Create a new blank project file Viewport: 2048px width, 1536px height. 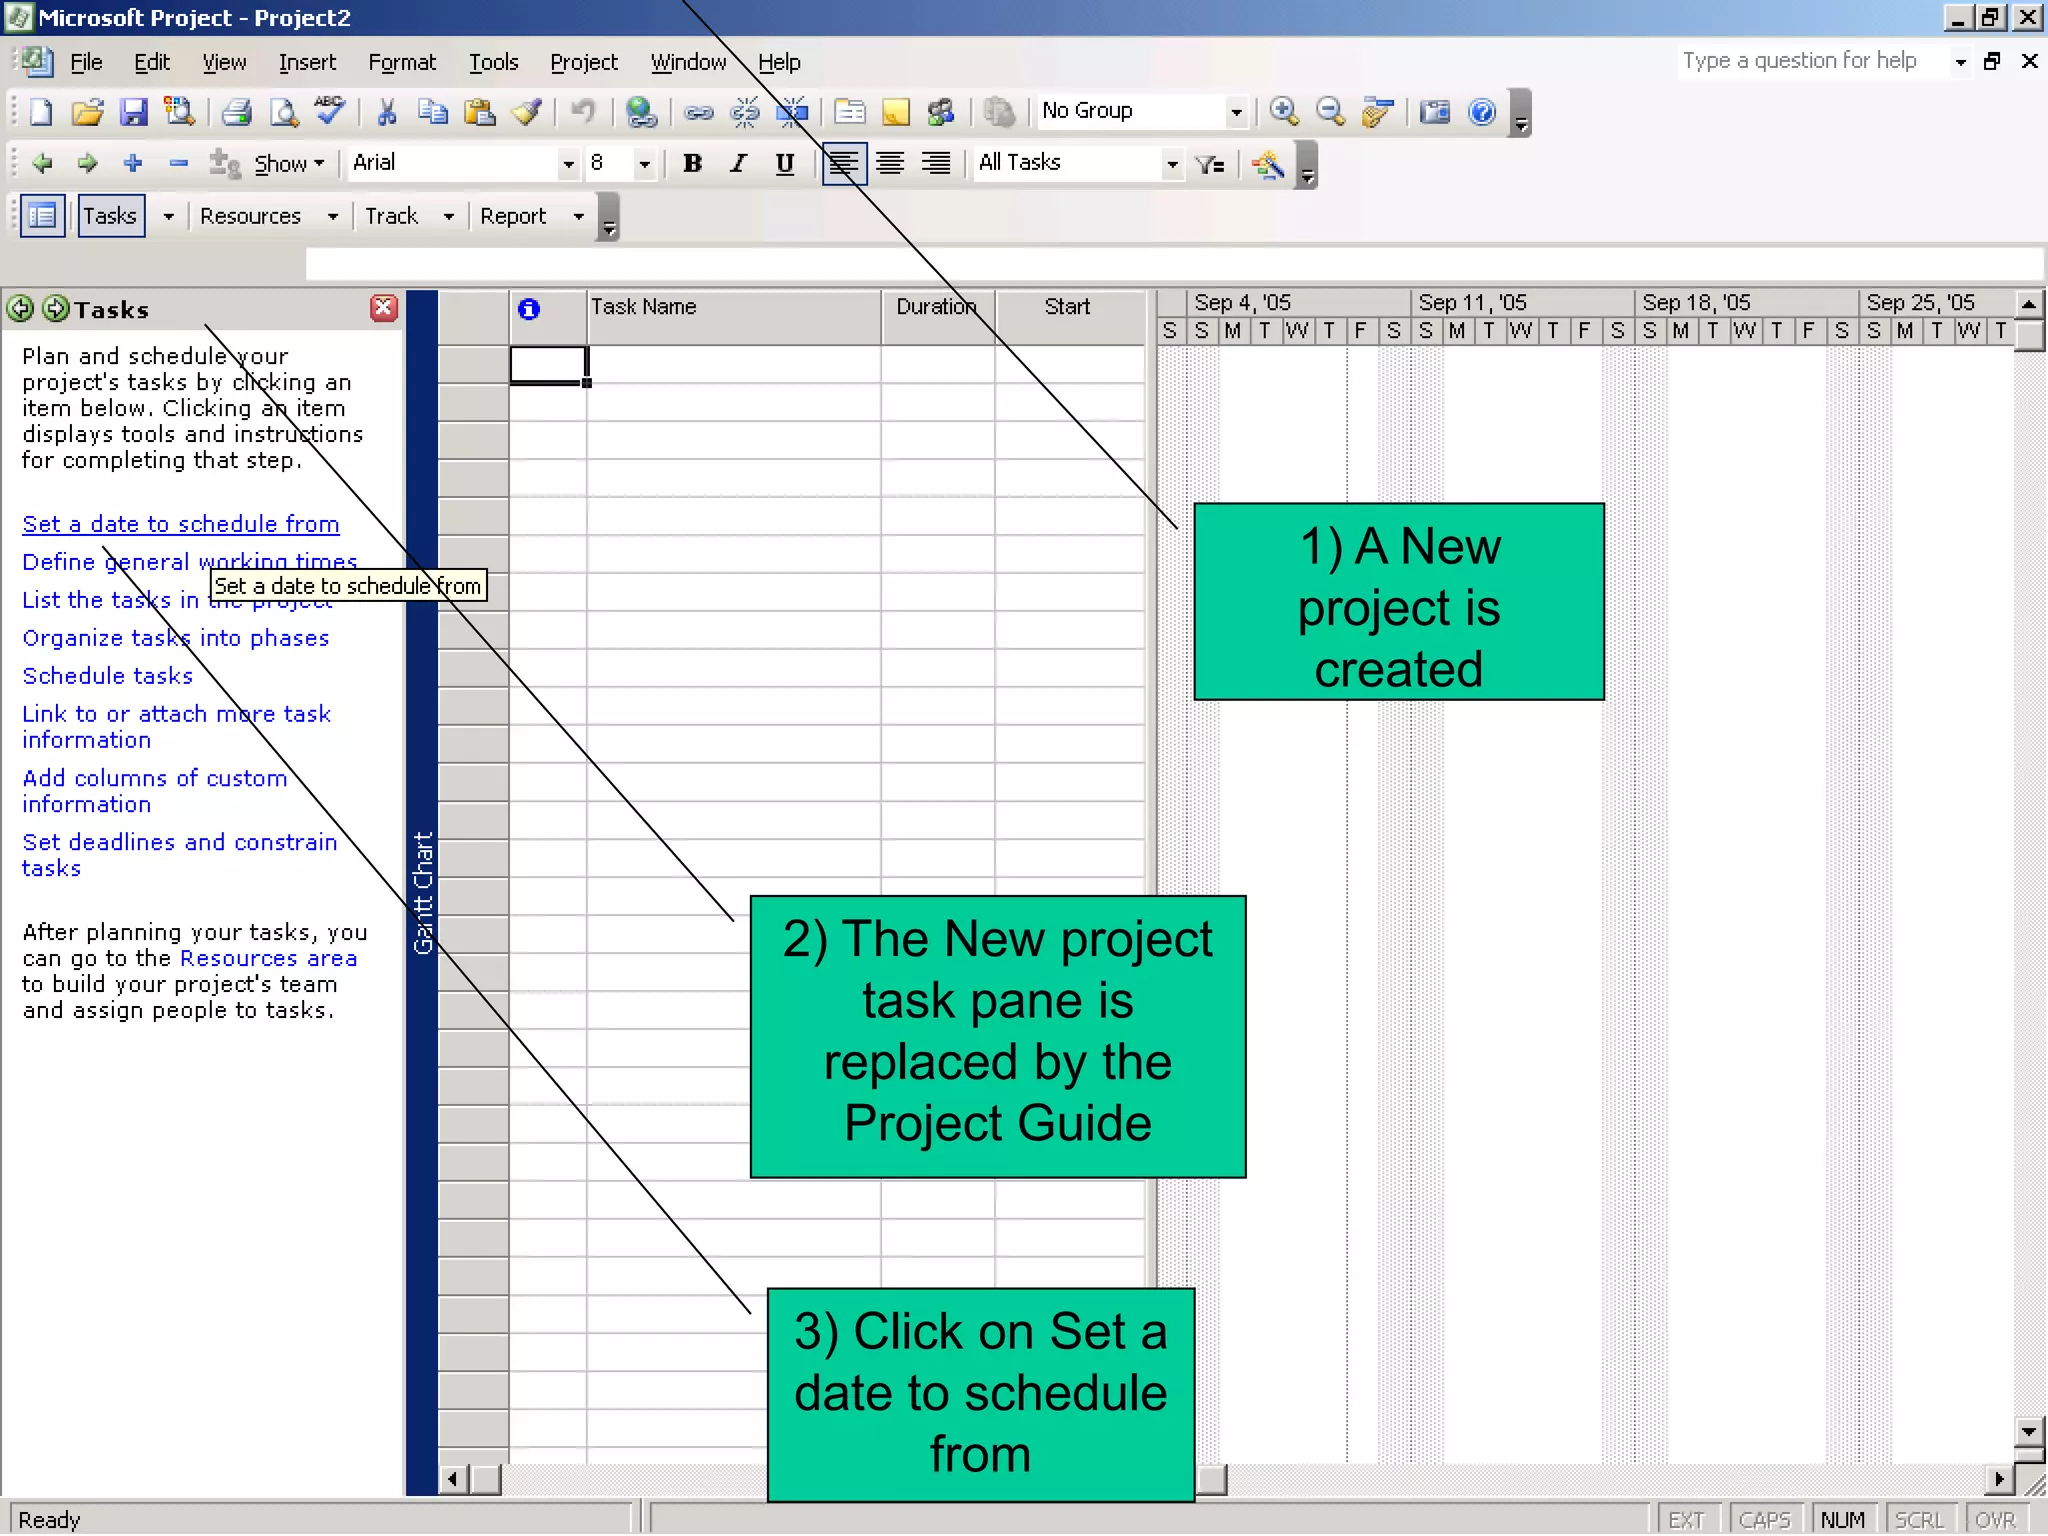tap(41, 111)
